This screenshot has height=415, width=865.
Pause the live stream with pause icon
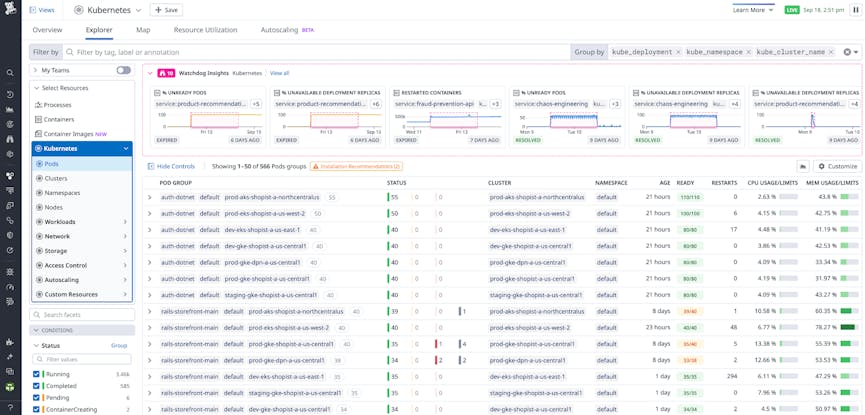(x=856, y=10)
